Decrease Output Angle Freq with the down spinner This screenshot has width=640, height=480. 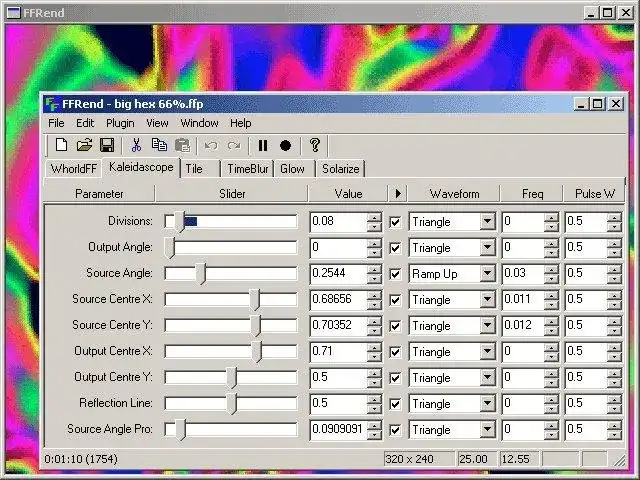[x=551, y=252]
